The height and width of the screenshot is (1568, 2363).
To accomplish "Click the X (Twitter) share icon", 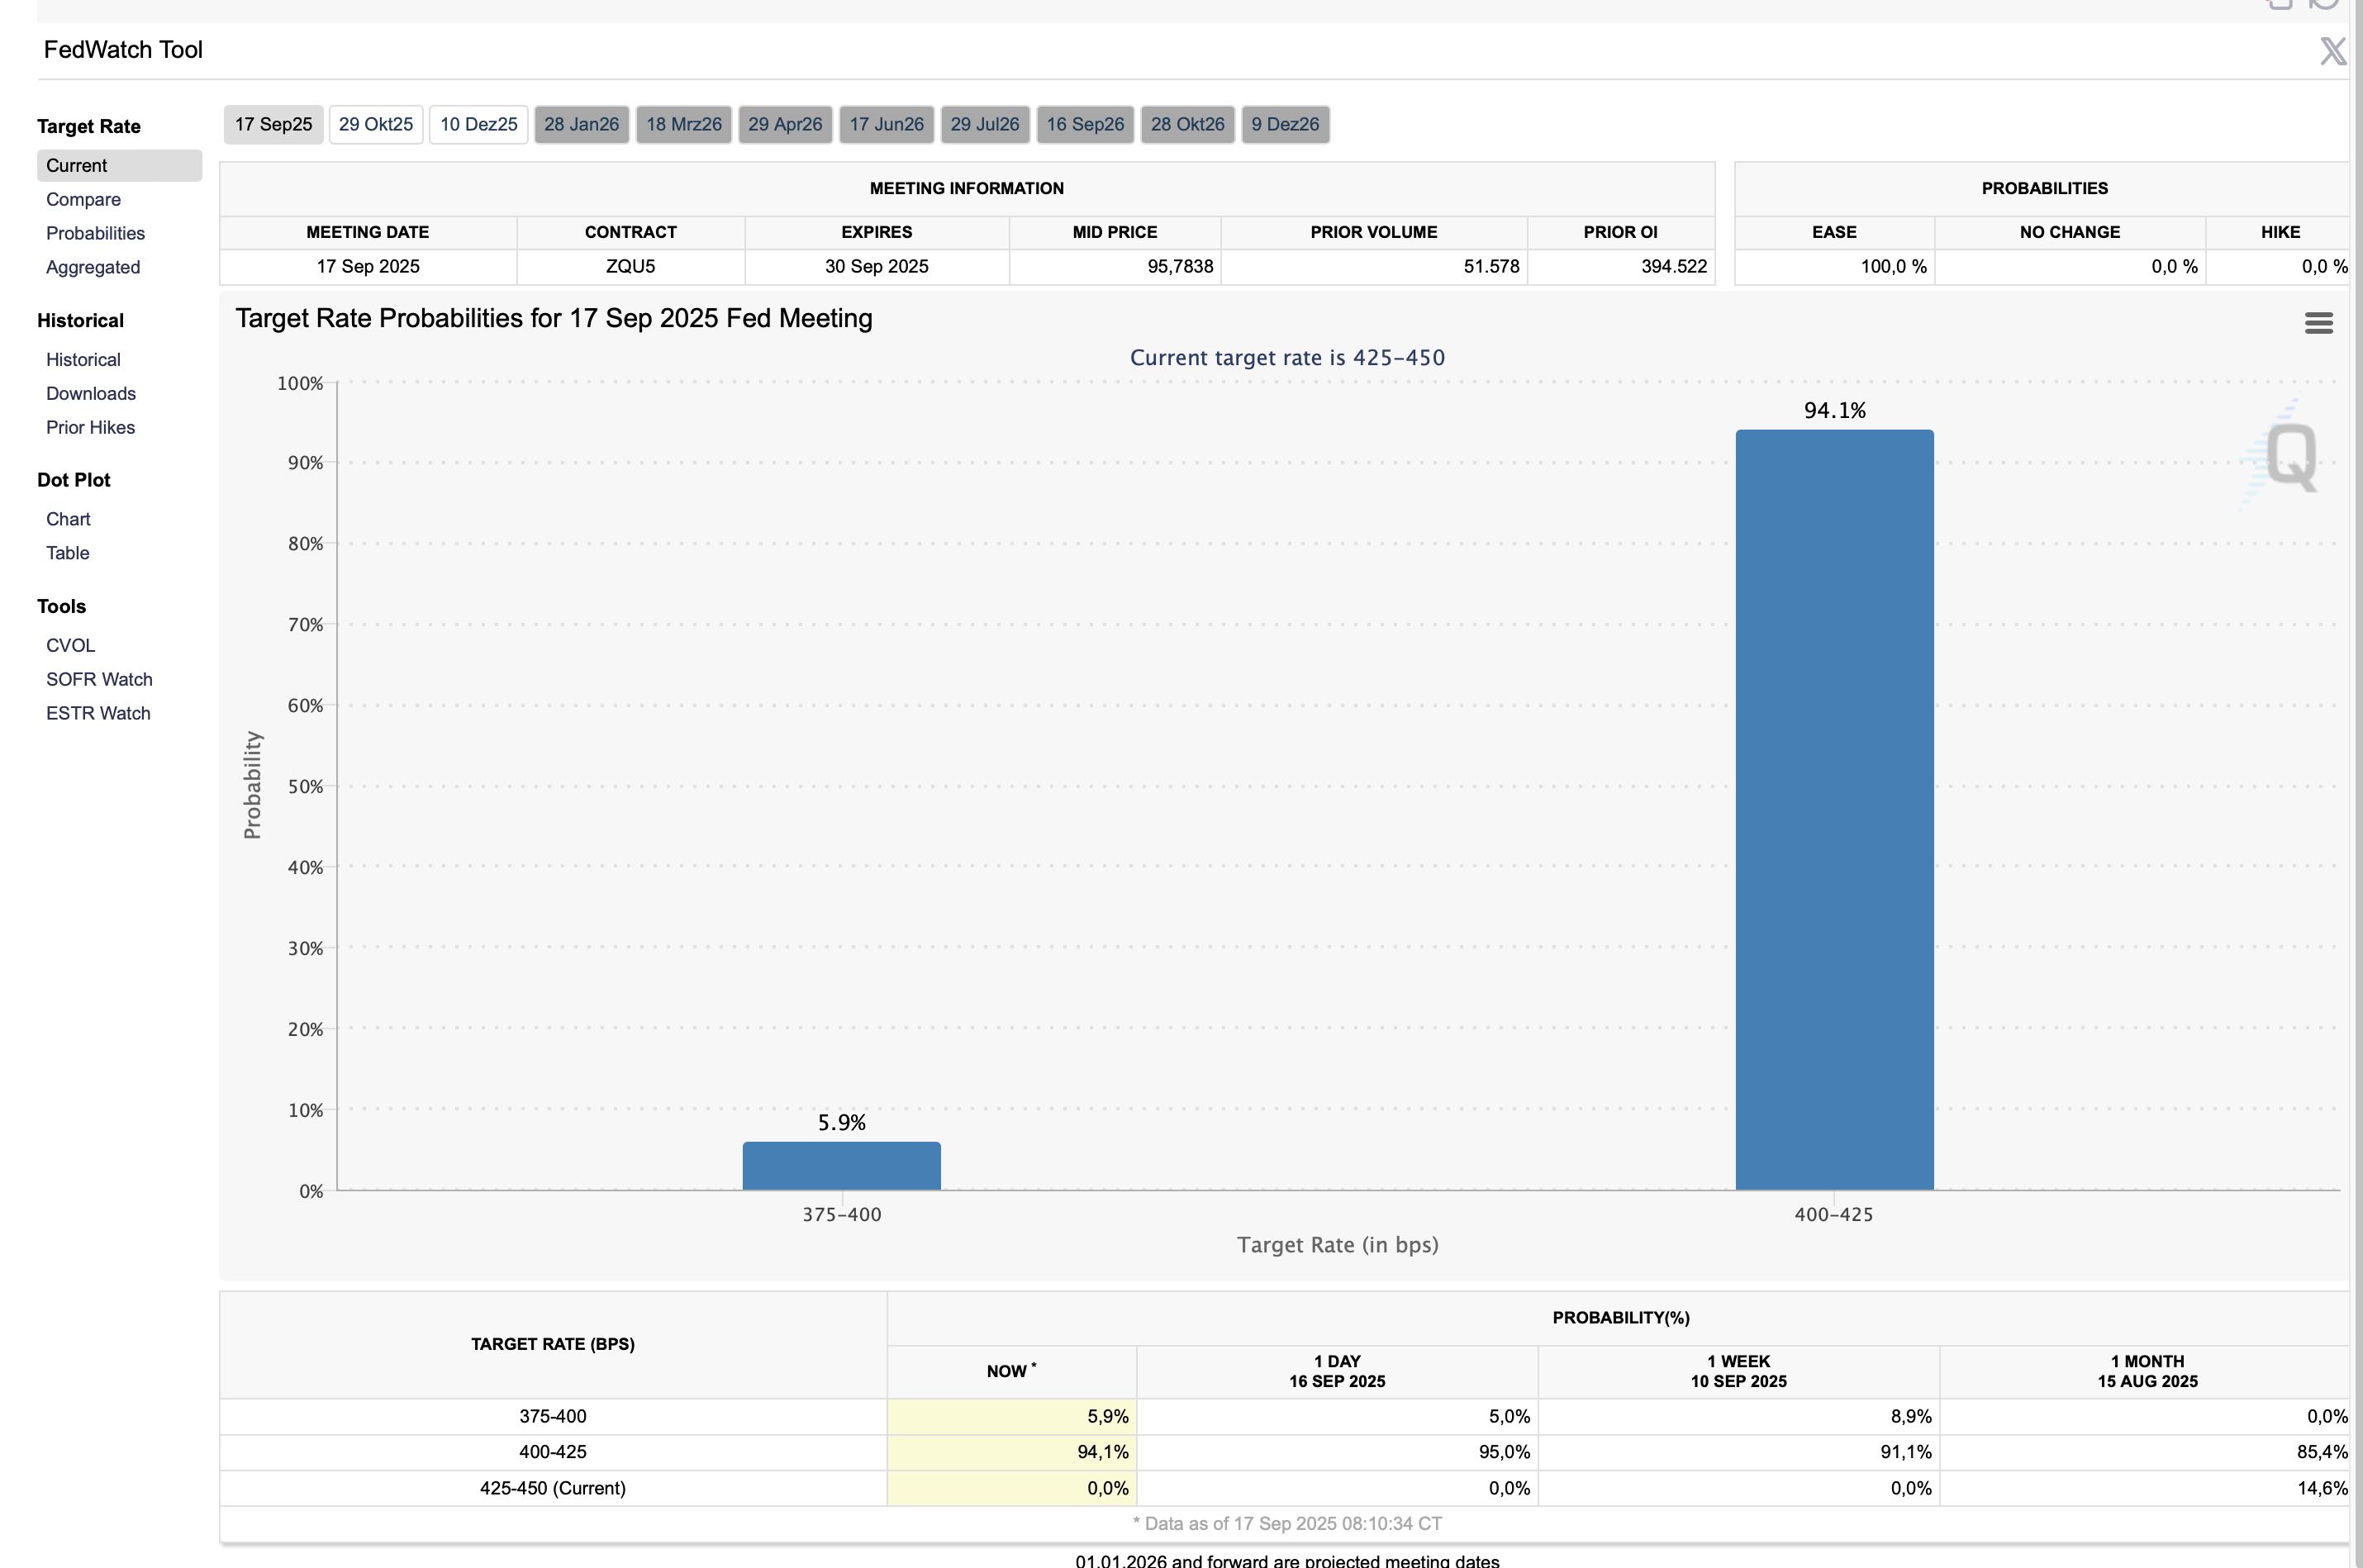I will 2332,51.
